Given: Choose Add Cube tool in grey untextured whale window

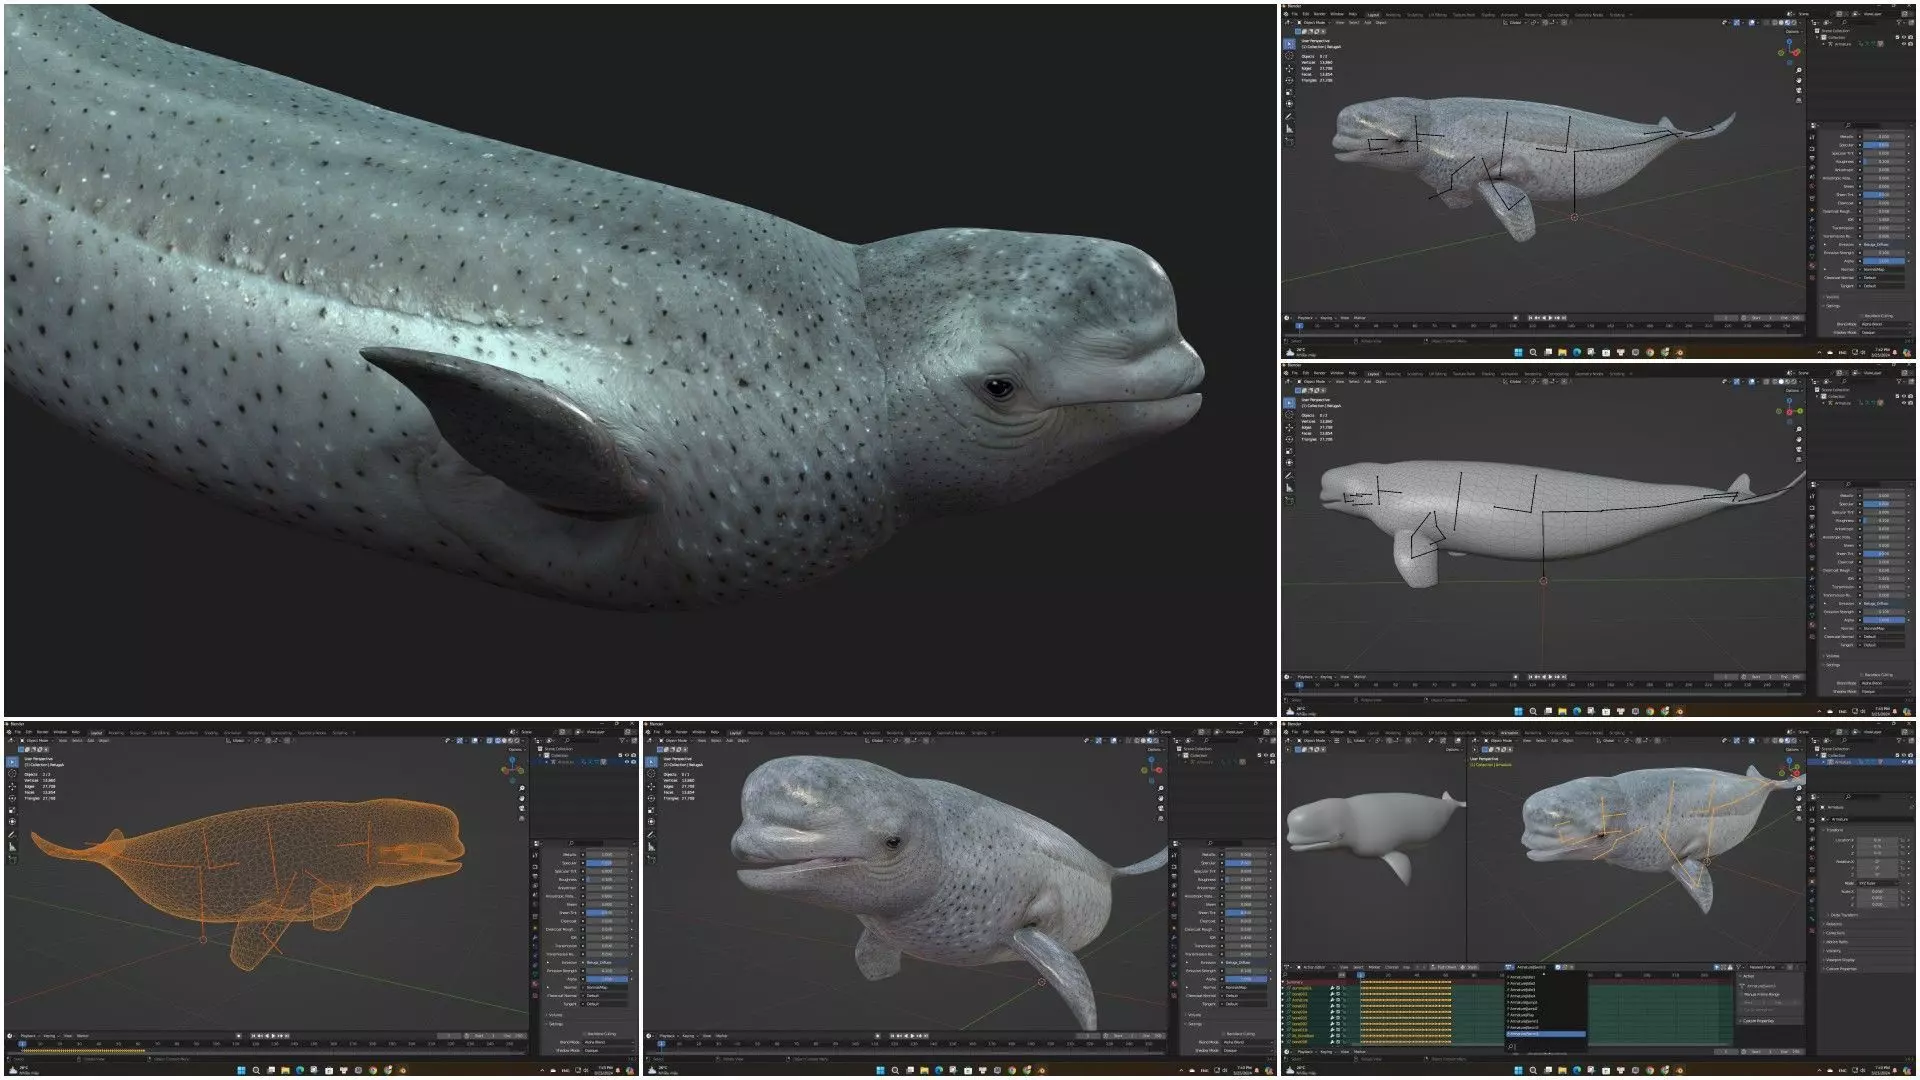Looking at the screenshot, I should [x=1289, y=500].
